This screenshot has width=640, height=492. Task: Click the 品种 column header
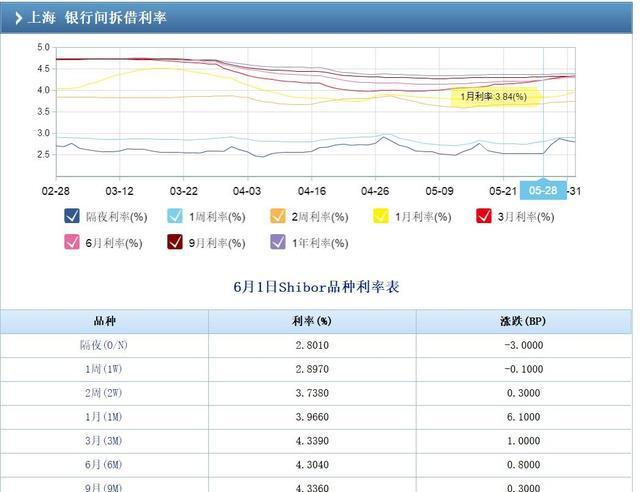(x=104, y=321)
